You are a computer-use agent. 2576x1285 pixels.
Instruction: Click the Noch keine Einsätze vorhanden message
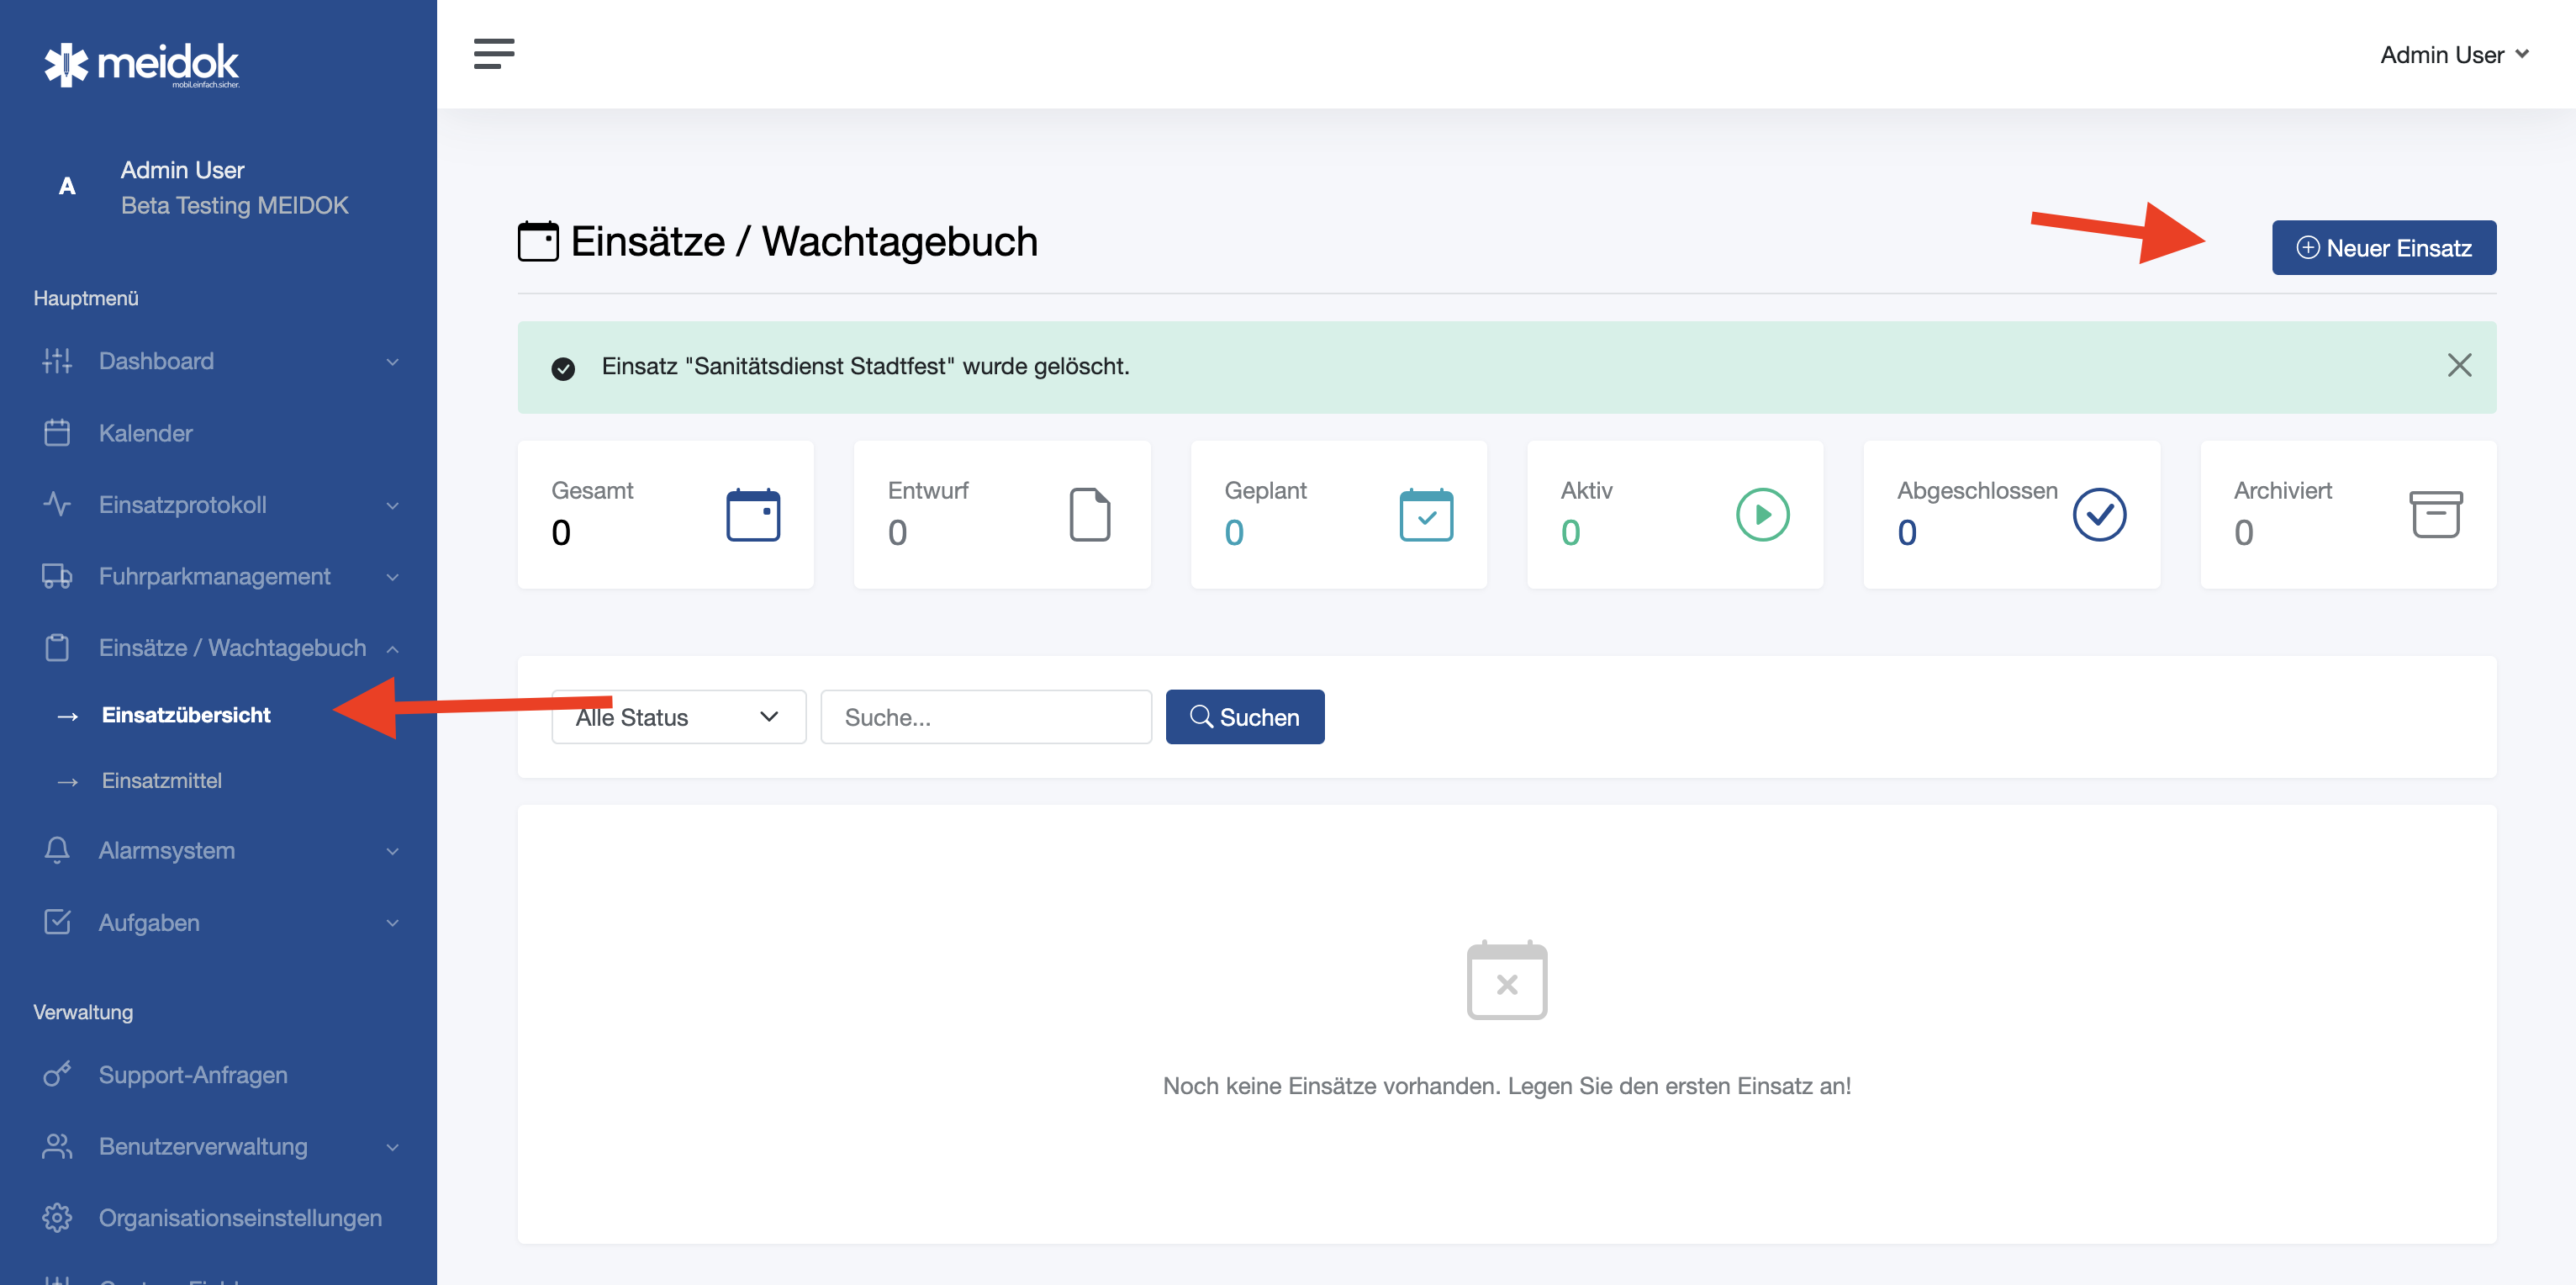click(x=1506, y=1086)
